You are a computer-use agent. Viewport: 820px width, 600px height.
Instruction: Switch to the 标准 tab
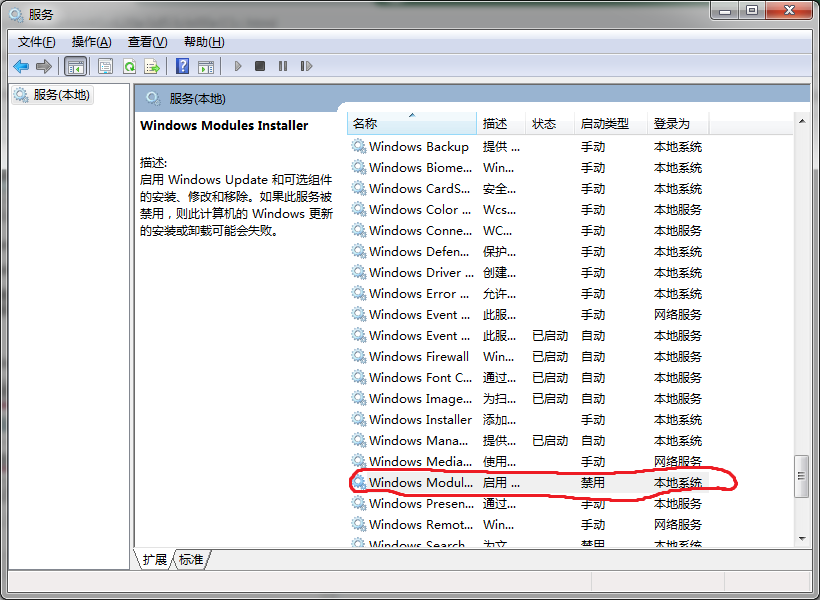click(191, 560)
